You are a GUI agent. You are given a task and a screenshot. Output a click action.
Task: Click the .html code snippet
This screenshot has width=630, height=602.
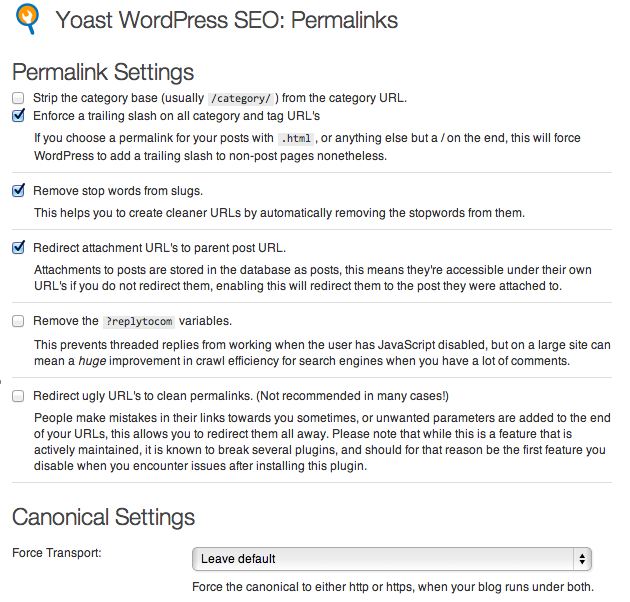click(x=296, y=139)
